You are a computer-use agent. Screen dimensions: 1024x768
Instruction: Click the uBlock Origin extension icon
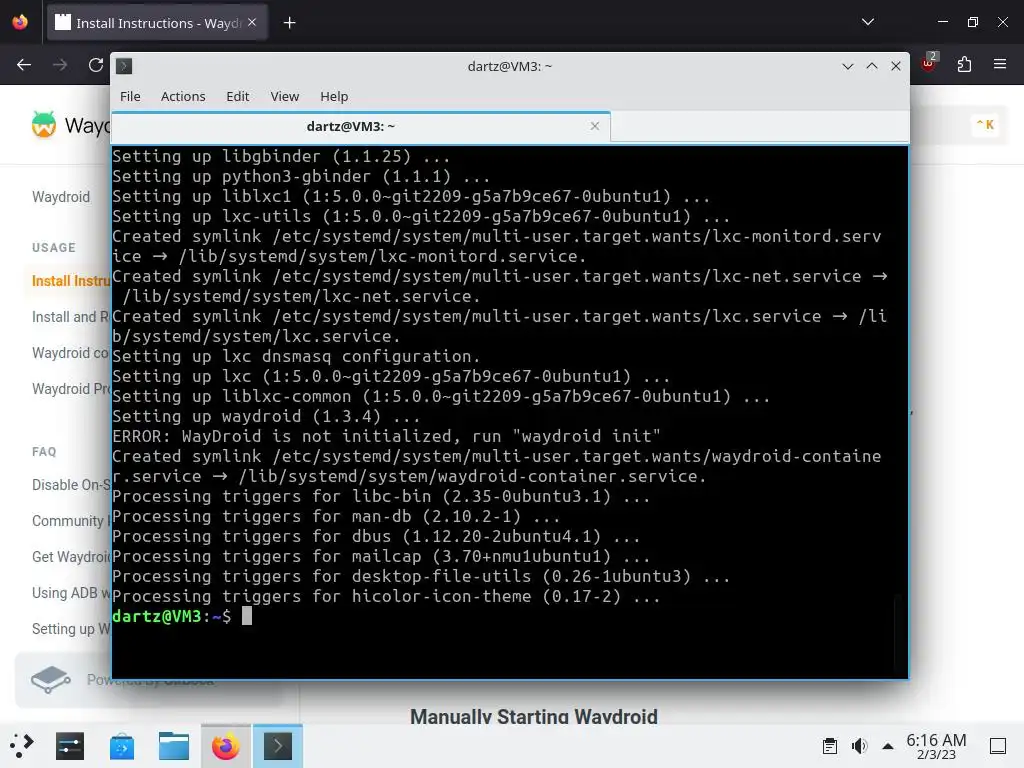(928, 63)
